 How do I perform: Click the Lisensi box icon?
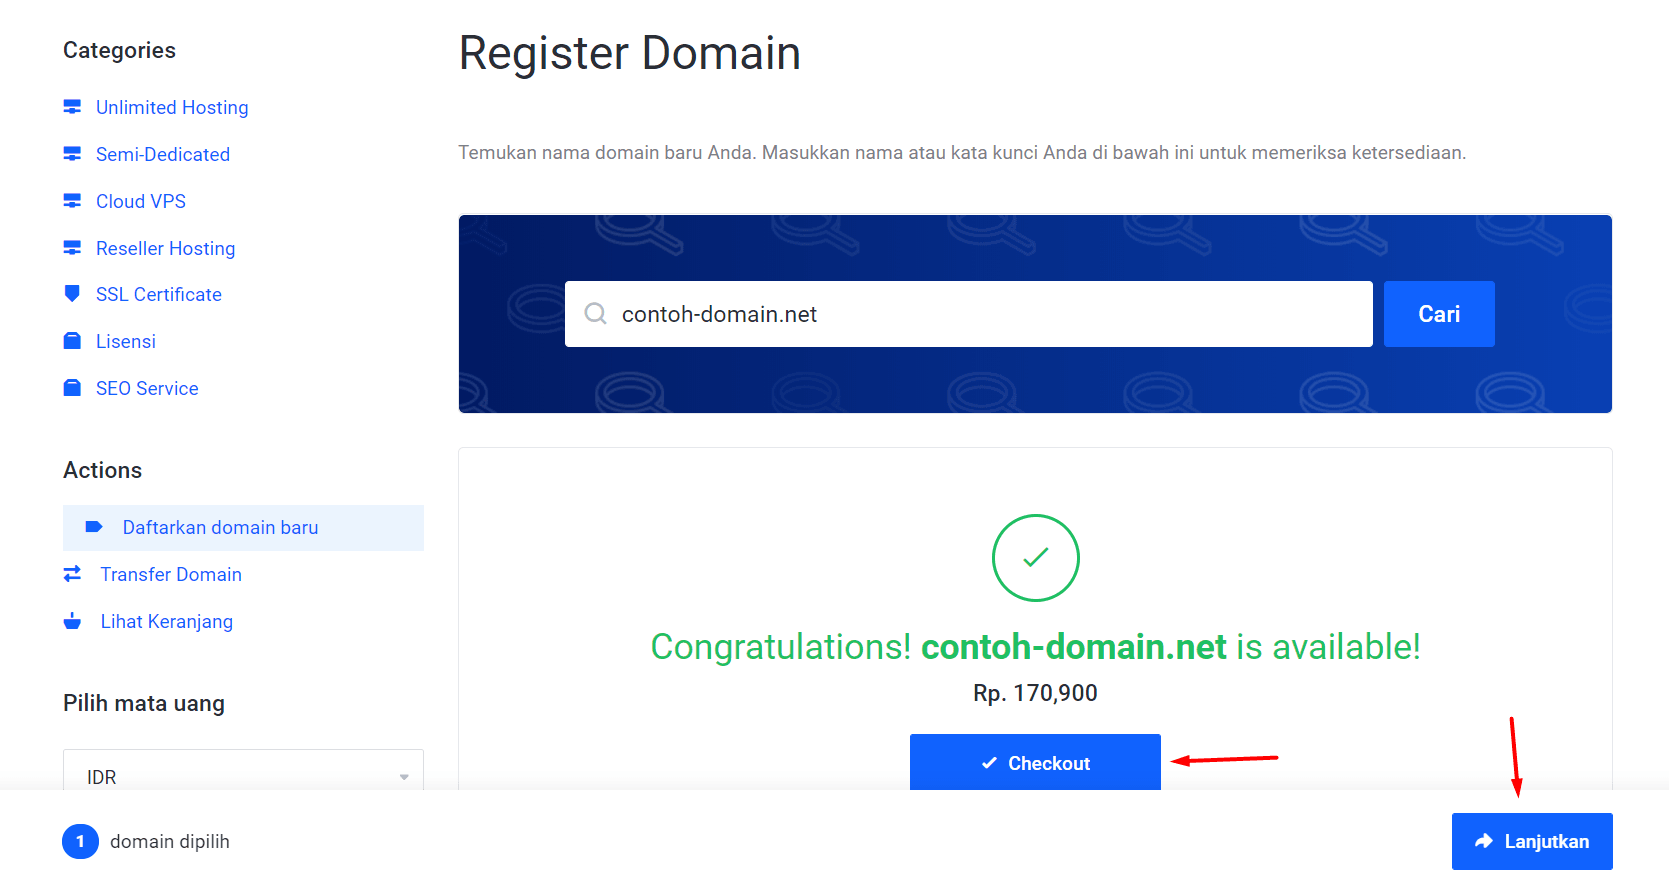click(x=72, y=341)
